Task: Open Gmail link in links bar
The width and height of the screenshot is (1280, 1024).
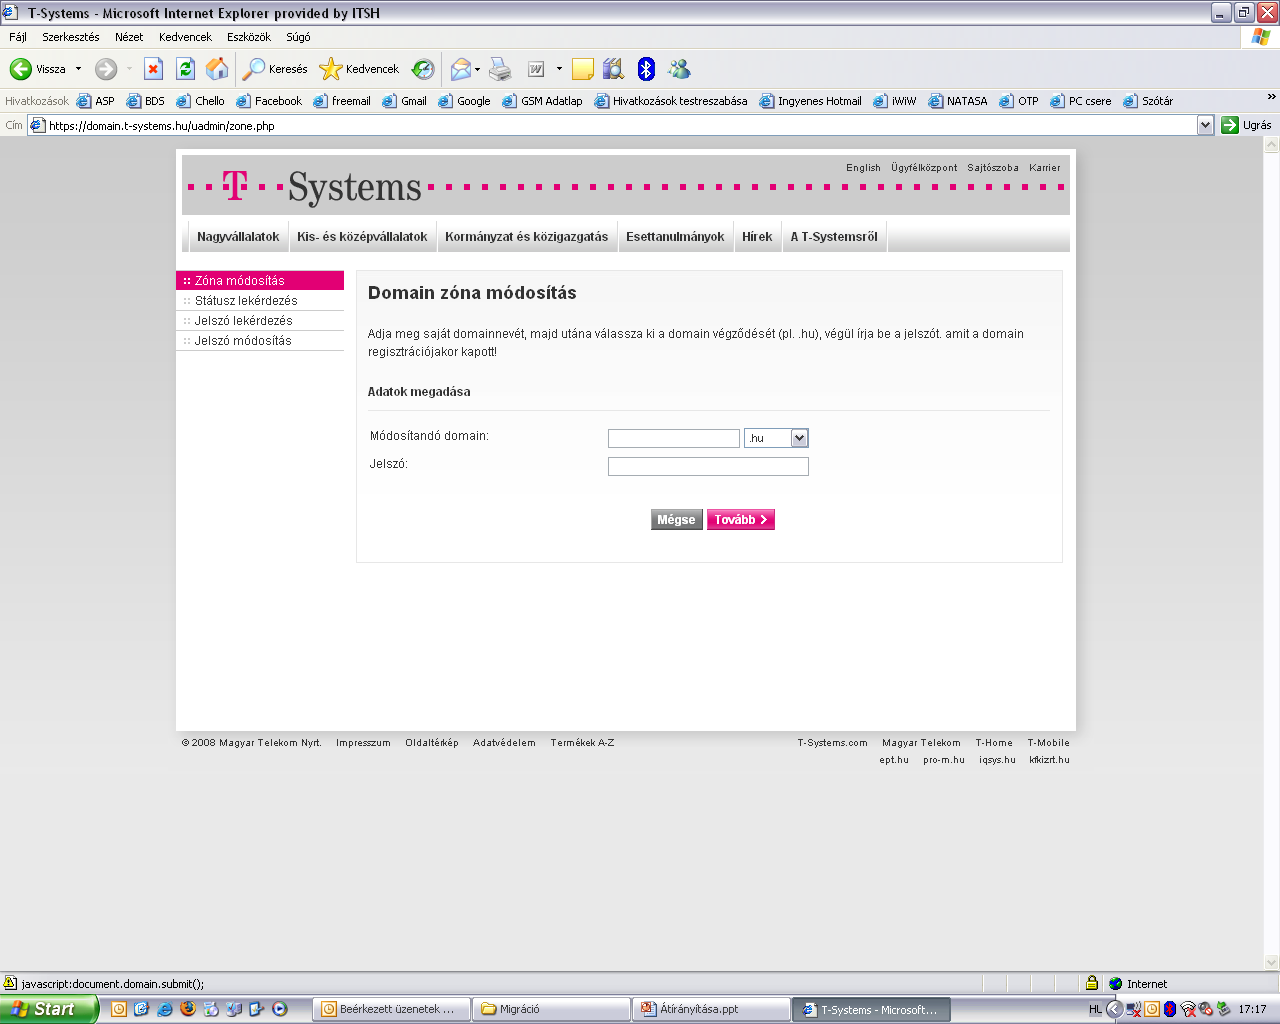Action: coord(405,101)
